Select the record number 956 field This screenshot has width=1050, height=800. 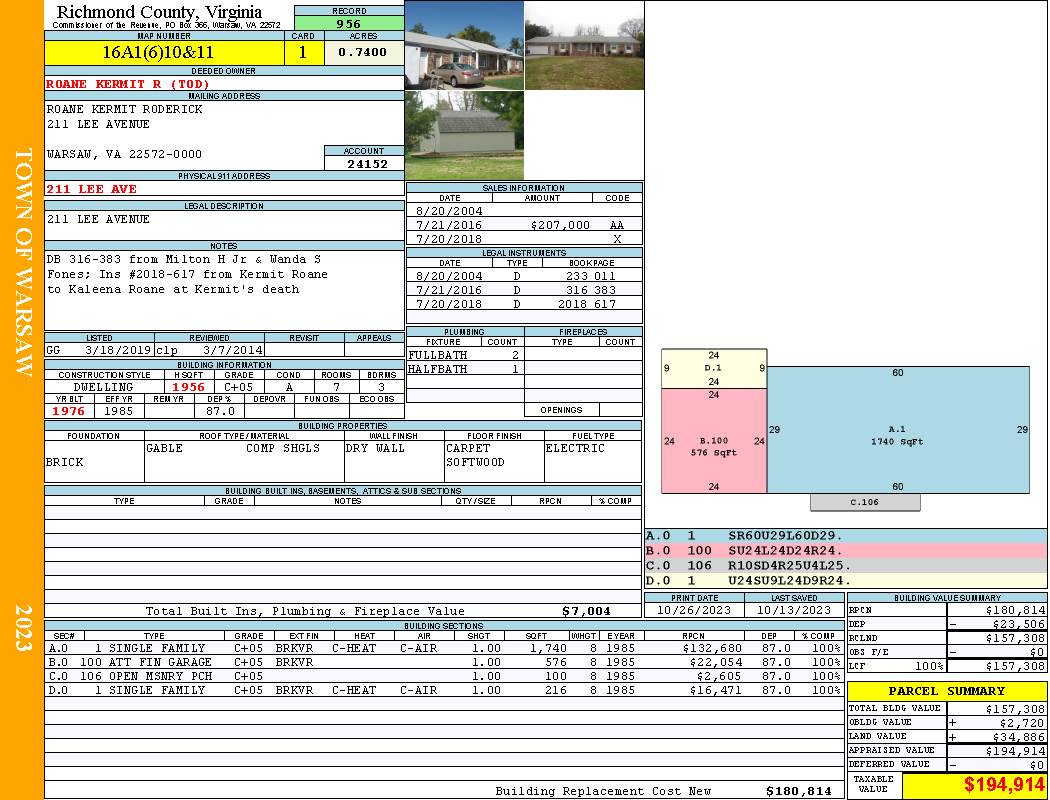pos(349,24)
